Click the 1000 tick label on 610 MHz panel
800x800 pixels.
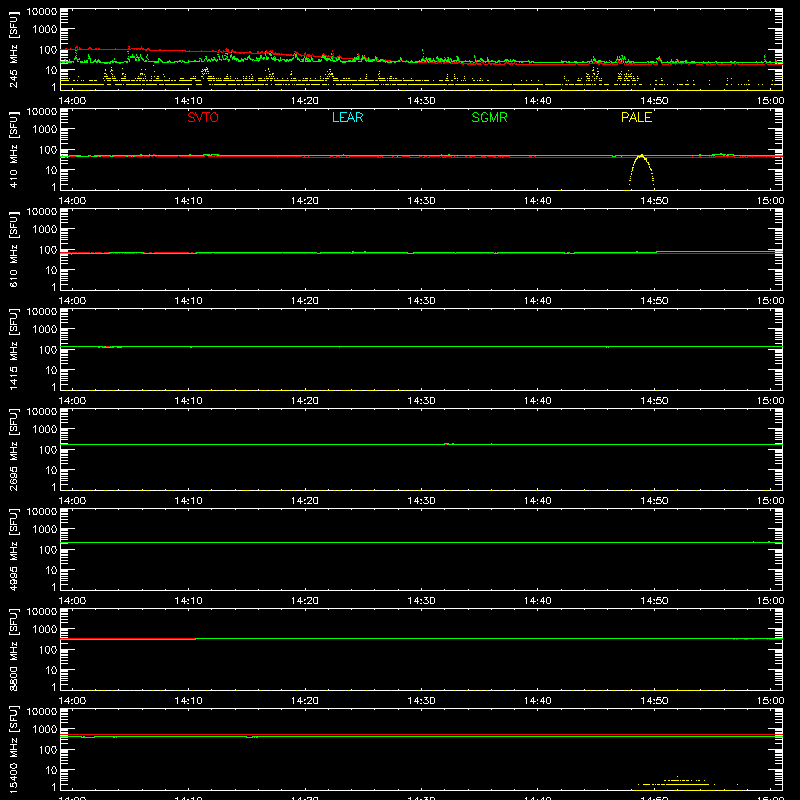click(45, 229)
